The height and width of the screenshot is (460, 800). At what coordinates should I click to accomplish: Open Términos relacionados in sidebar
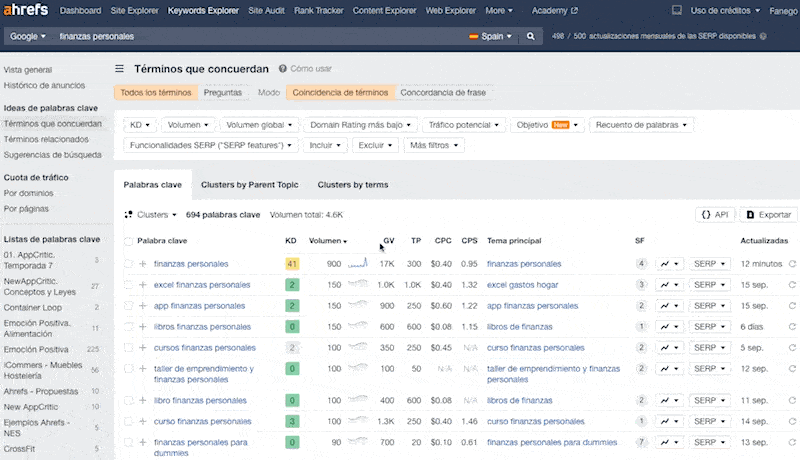[x=46, y=139]
